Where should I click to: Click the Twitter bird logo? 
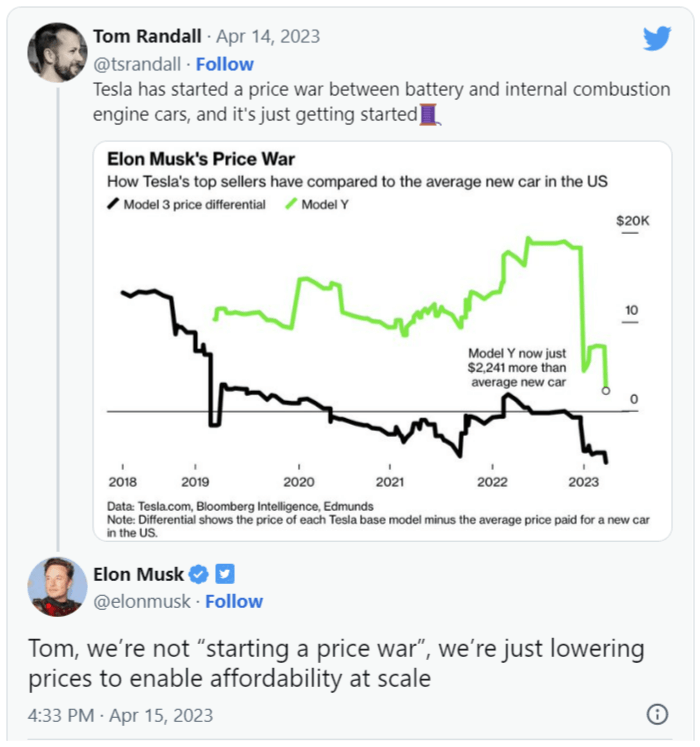(656, 38)
